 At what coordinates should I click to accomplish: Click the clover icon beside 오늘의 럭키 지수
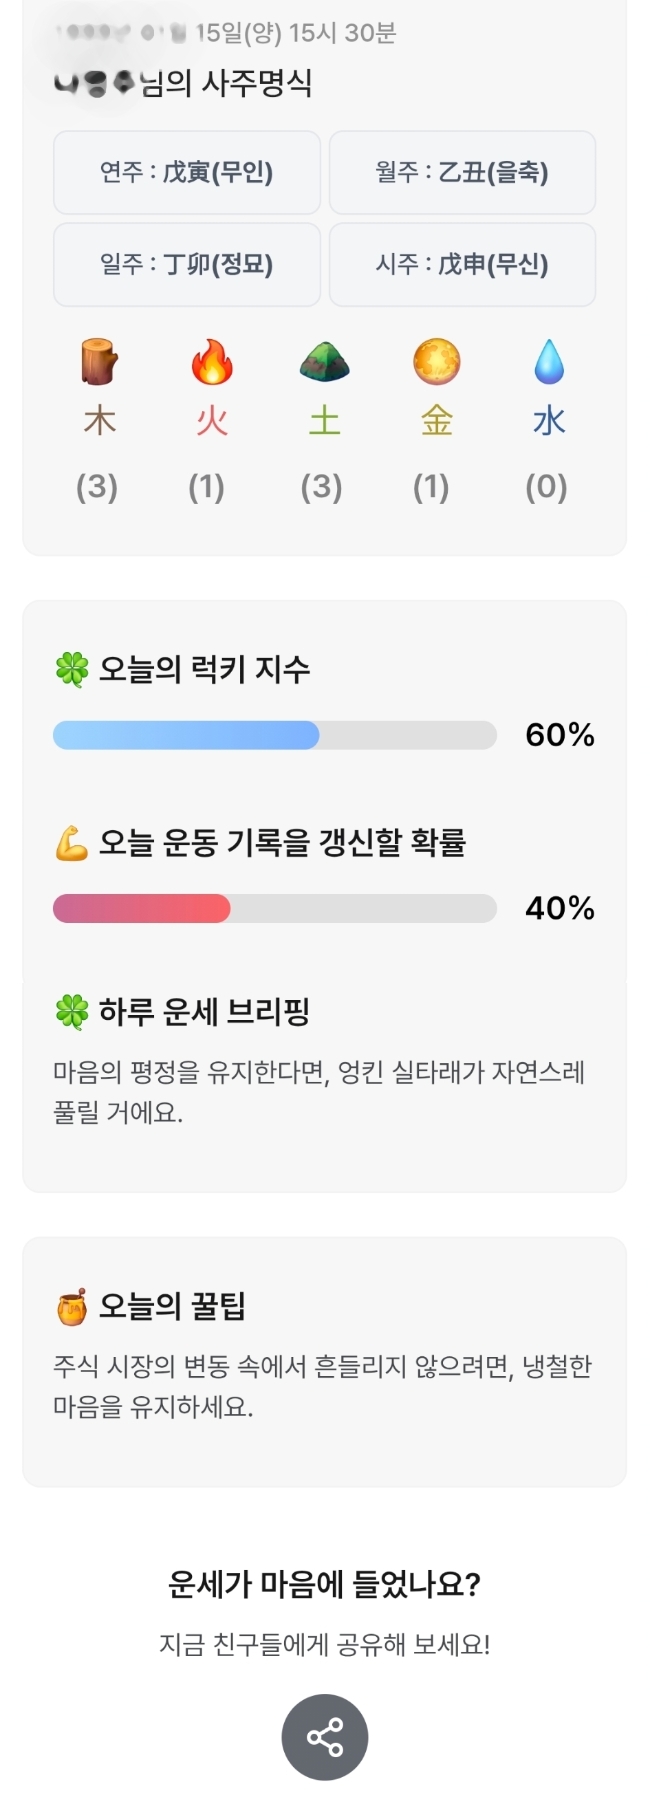(x=72, y=669)
